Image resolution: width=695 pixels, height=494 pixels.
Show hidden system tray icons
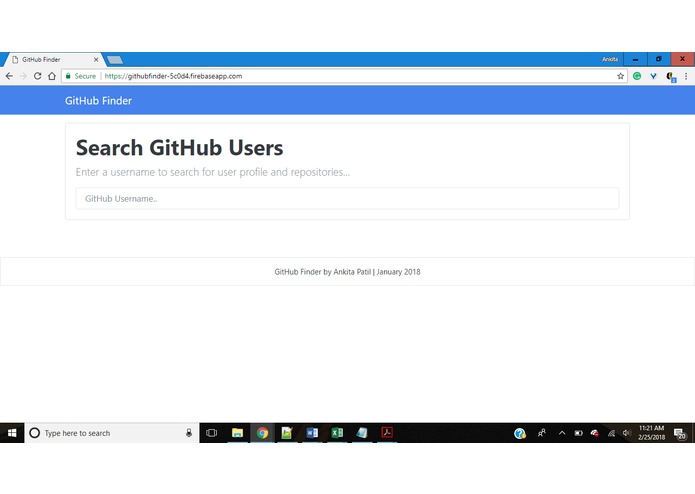pyautogui.click(x=562, y=433)
